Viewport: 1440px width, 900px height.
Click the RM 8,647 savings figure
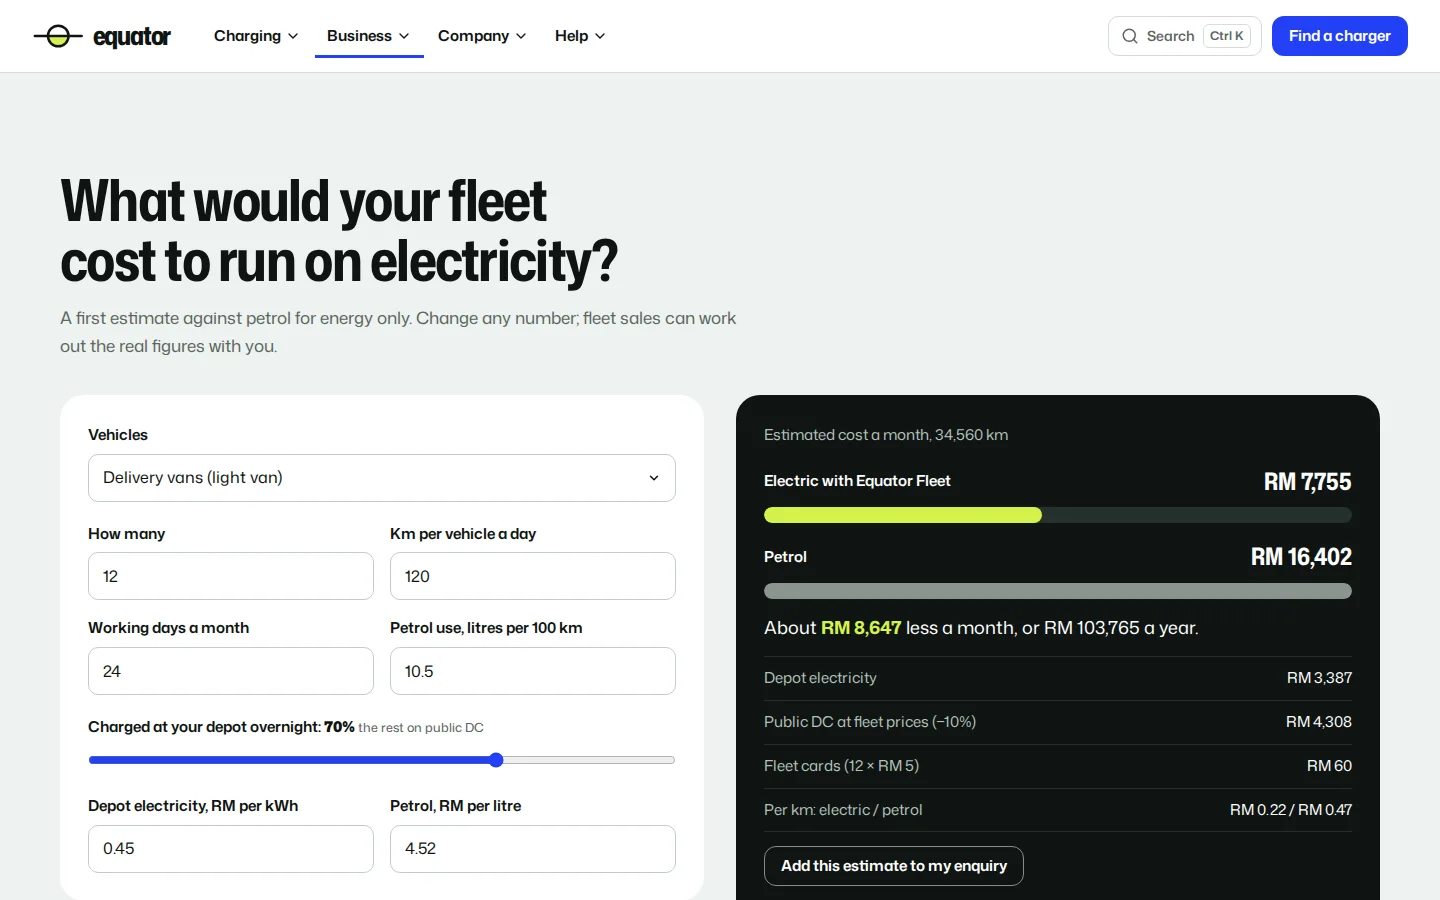(861, 628)
